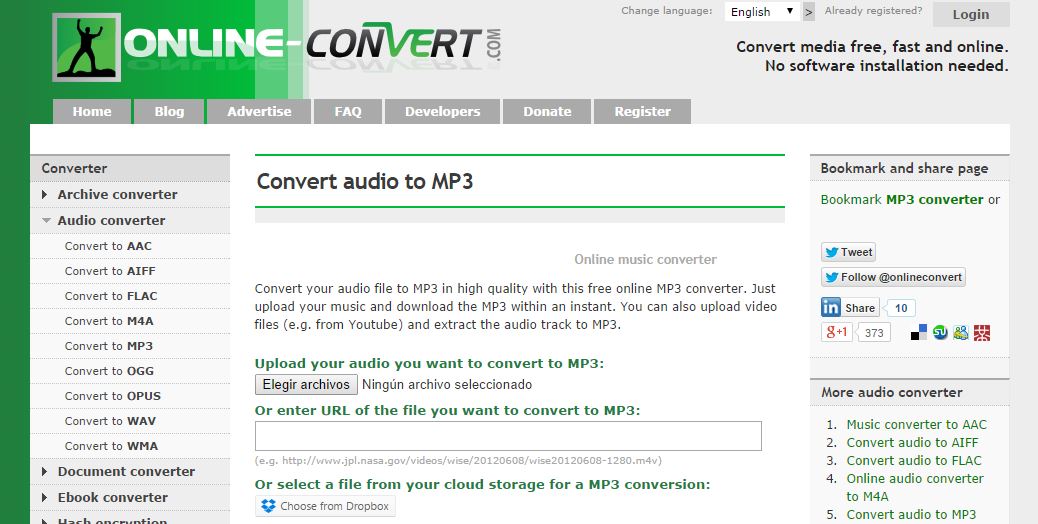Click the red social bookmark icon
This screenshot has height=524, width=1038.
pos(982,332)
